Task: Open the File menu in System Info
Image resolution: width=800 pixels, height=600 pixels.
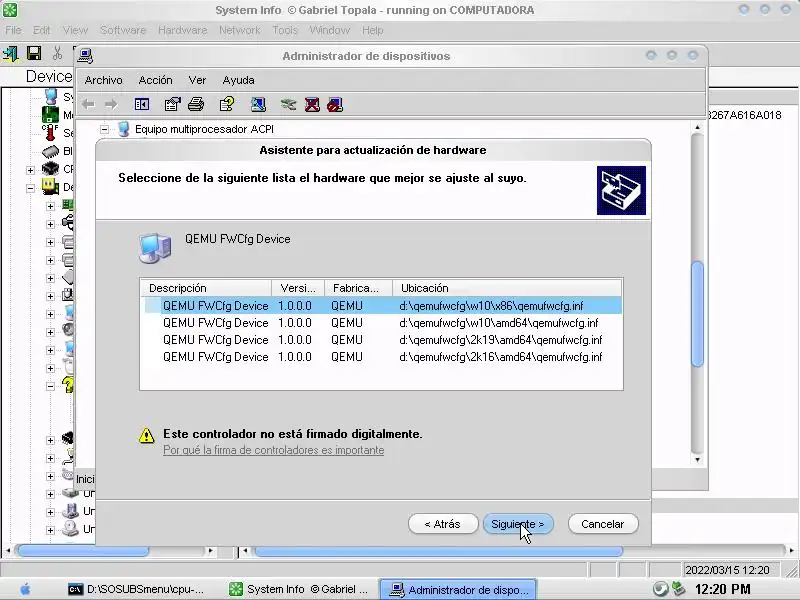Action: (x=13, y=30)
